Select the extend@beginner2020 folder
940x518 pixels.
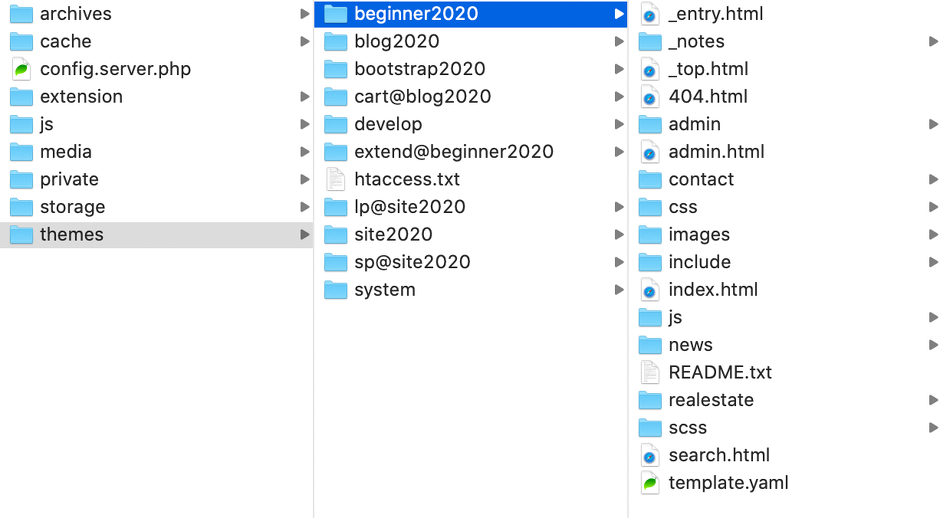tap(453, 152)
